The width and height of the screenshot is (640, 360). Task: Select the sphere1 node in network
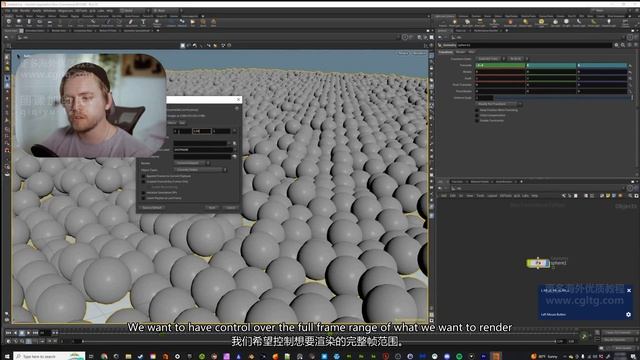[538, 263]
